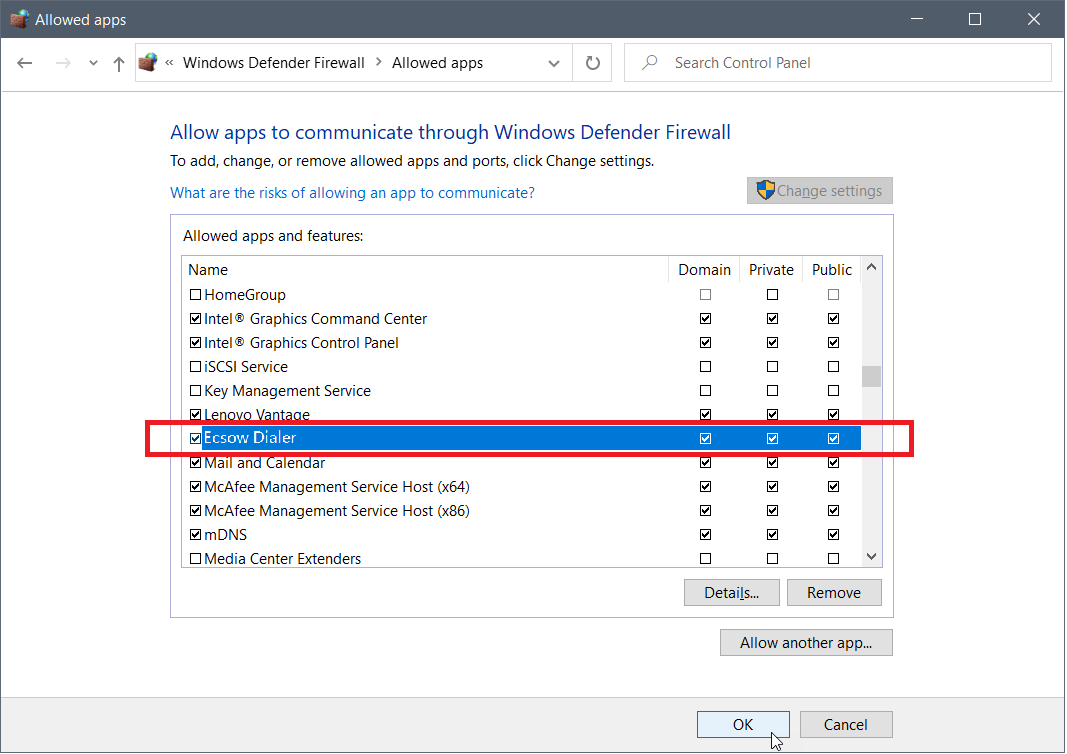Click the grayed forward navigation arrow
Image resolution: width=1067 pixels, height=754 pixels.
click(62, 63)
